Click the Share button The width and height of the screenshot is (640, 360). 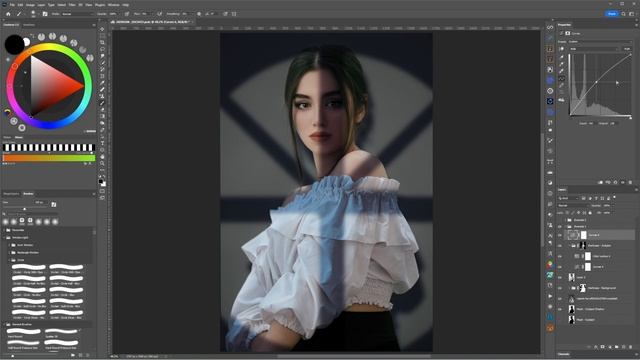611,14
